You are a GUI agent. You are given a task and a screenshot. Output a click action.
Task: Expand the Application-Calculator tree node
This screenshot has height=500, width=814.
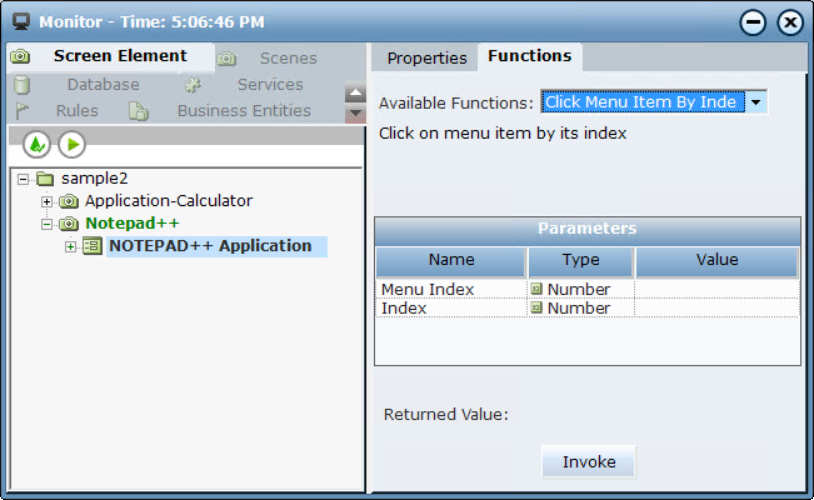coord(46,202)
